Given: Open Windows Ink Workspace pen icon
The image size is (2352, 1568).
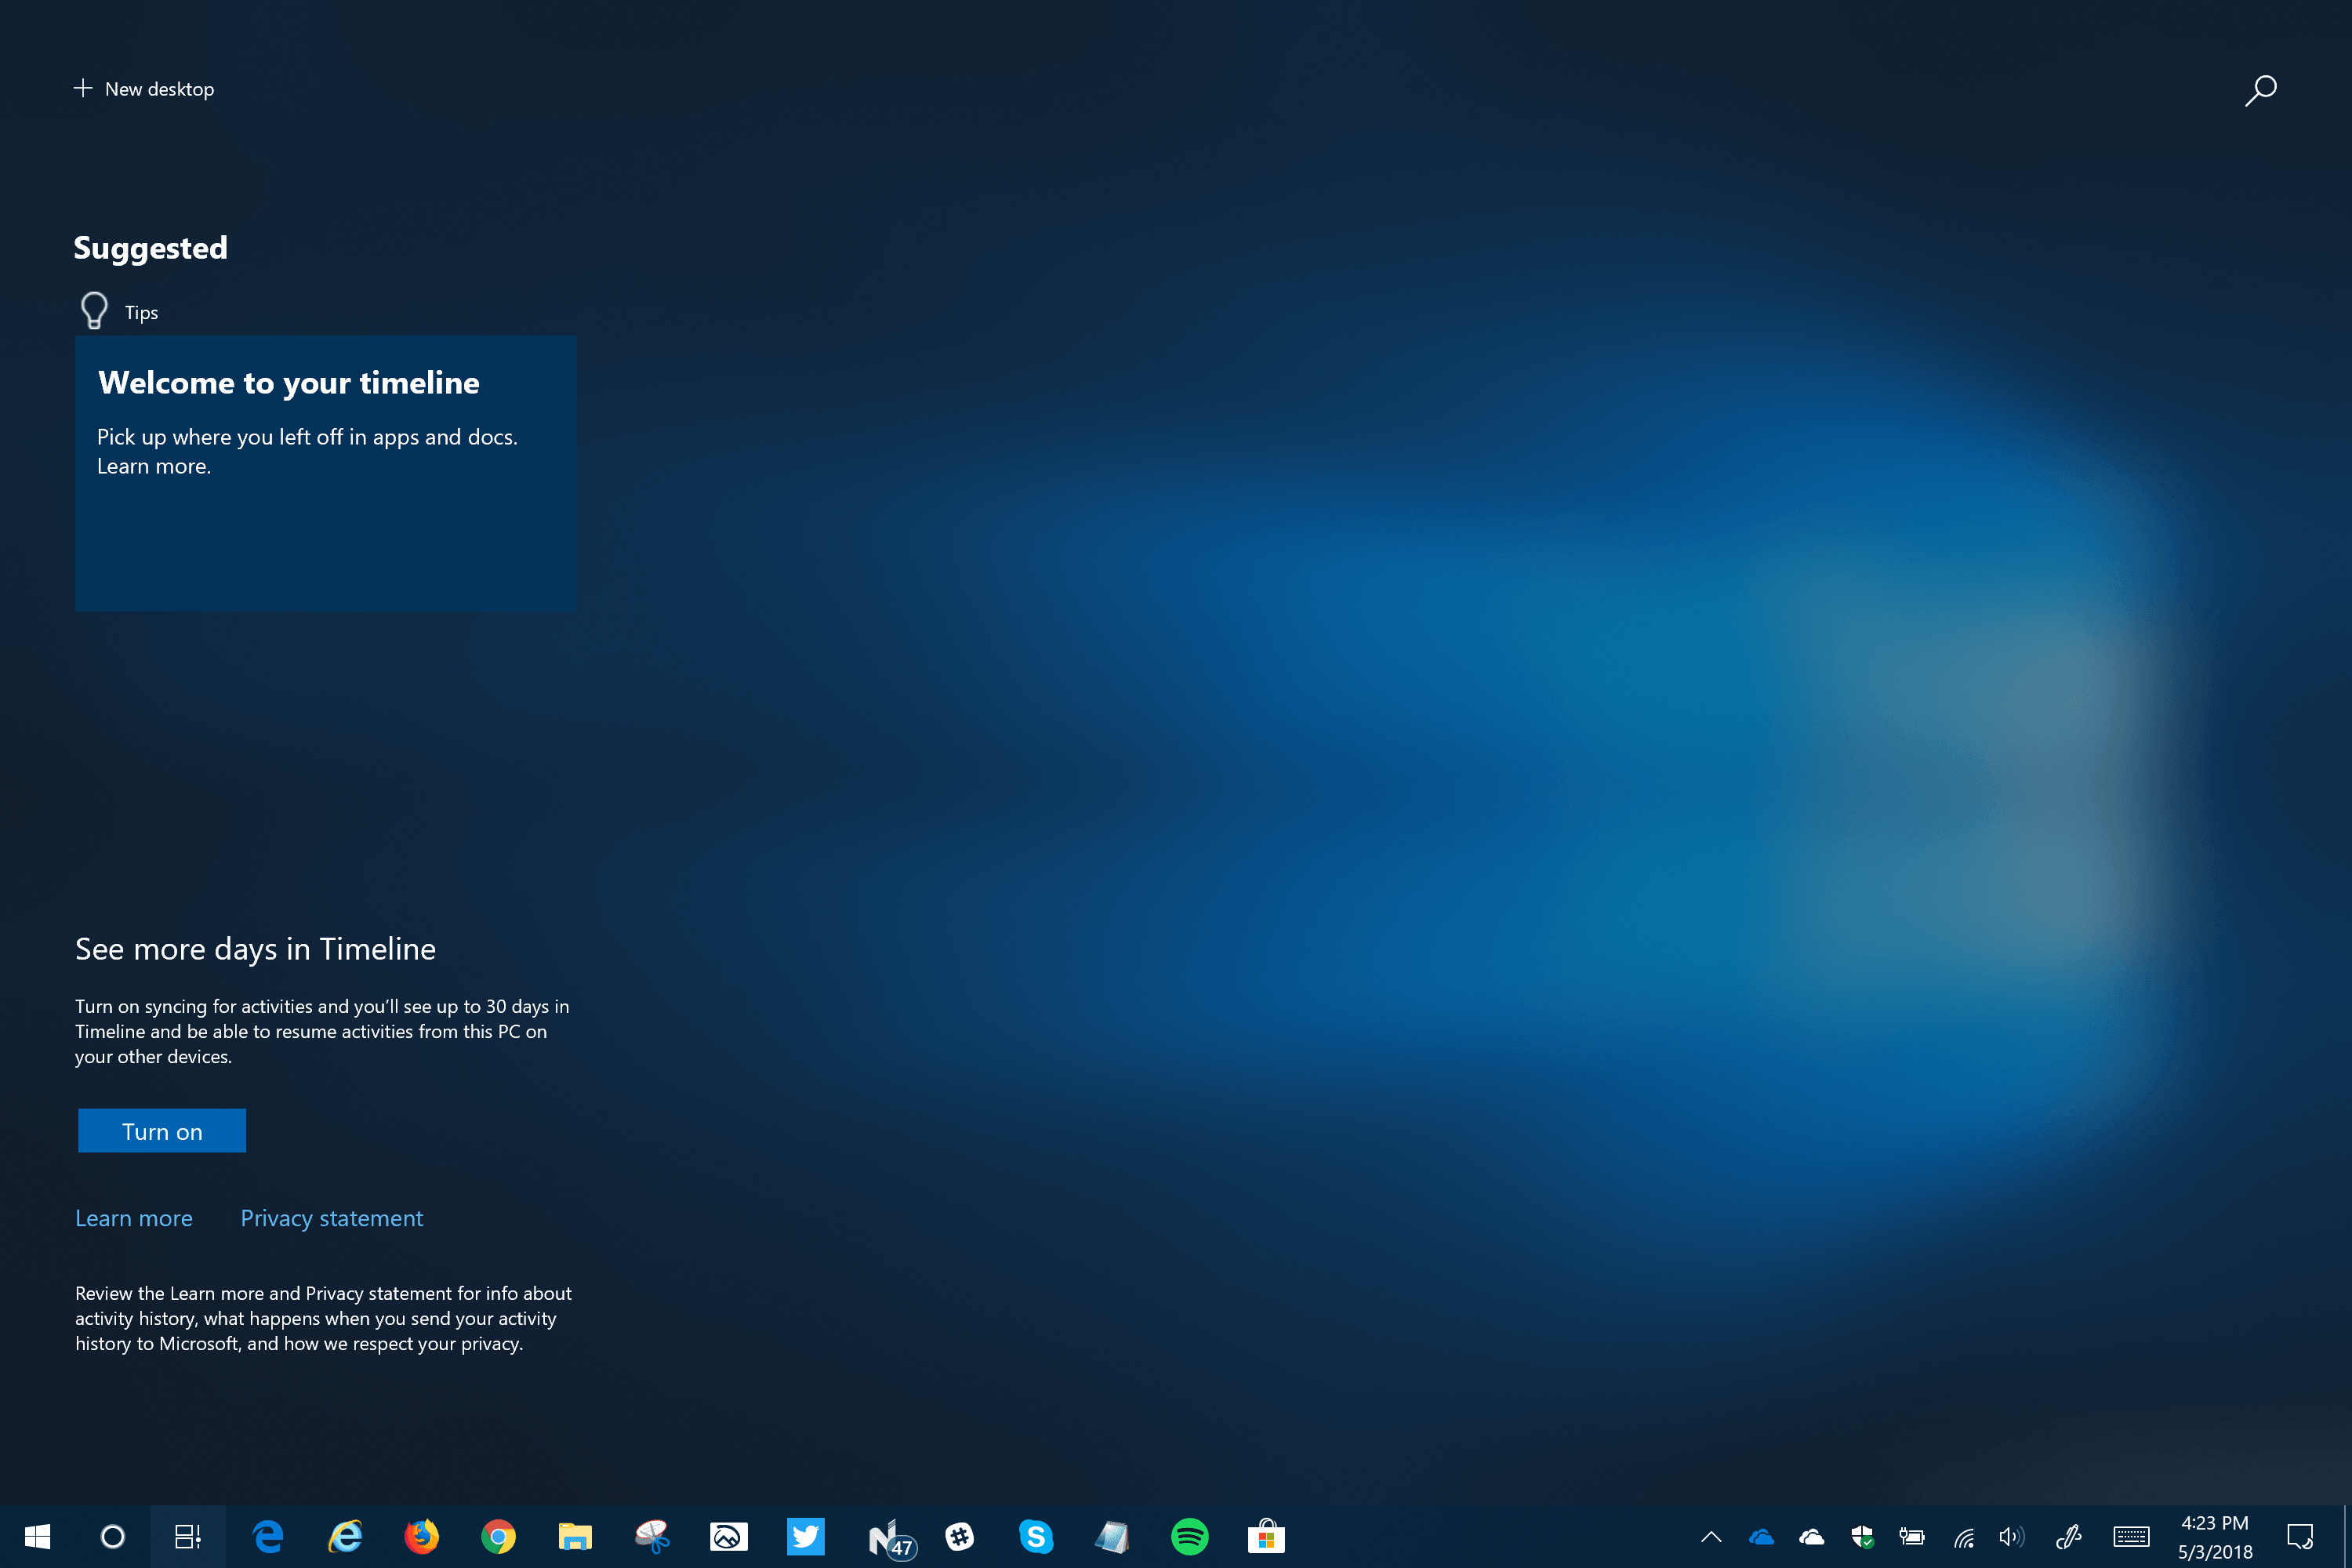Looking at the screenshot, I should 2068,1536.
